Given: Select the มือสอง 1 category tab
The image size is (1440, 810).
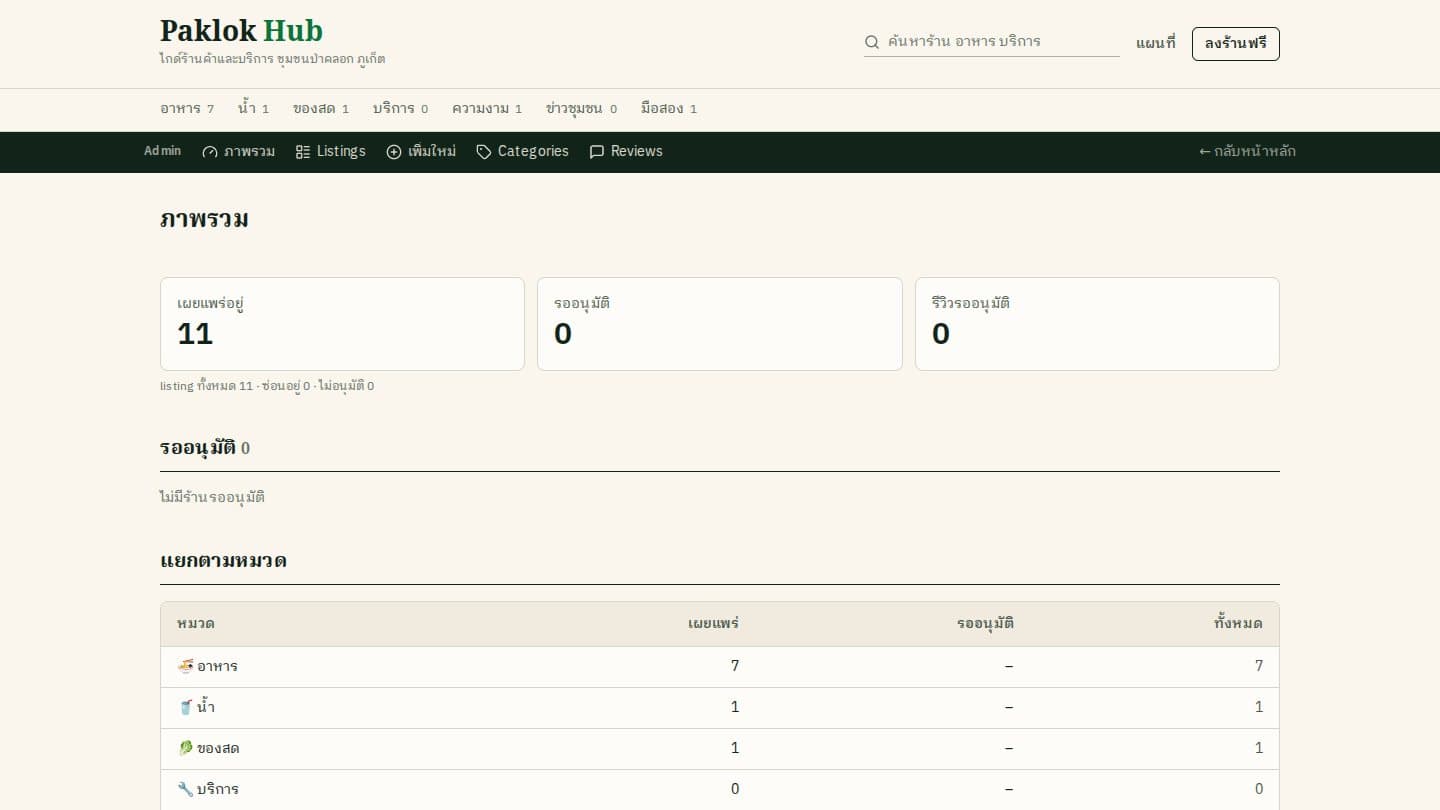Looking at the screenshot, I should click(x=669, y=109).
